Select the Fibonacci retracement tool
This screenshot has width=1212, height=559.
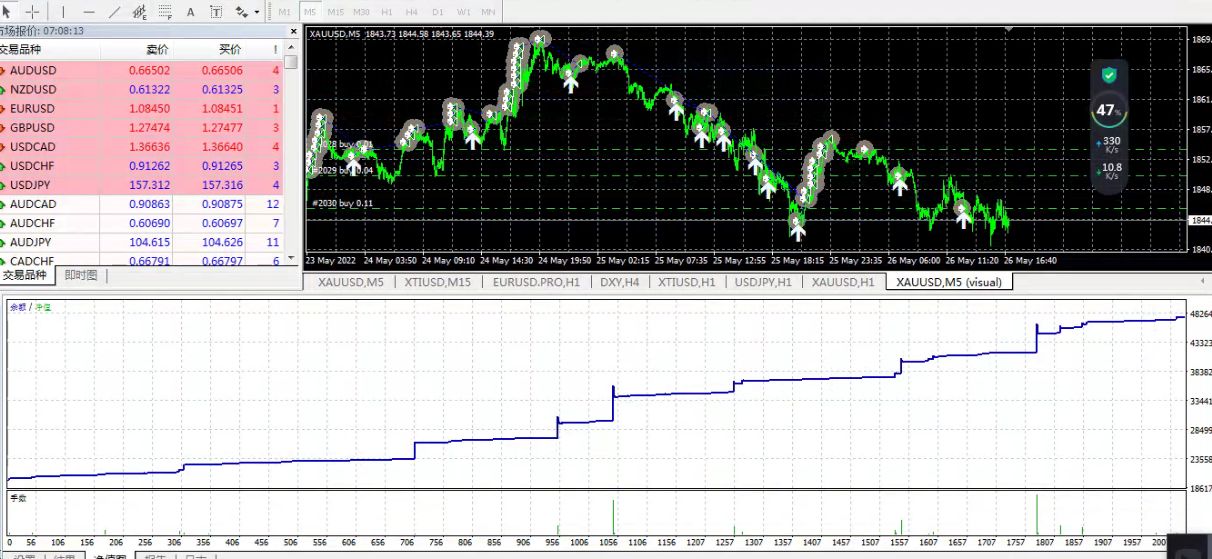[x=165, y=11]
